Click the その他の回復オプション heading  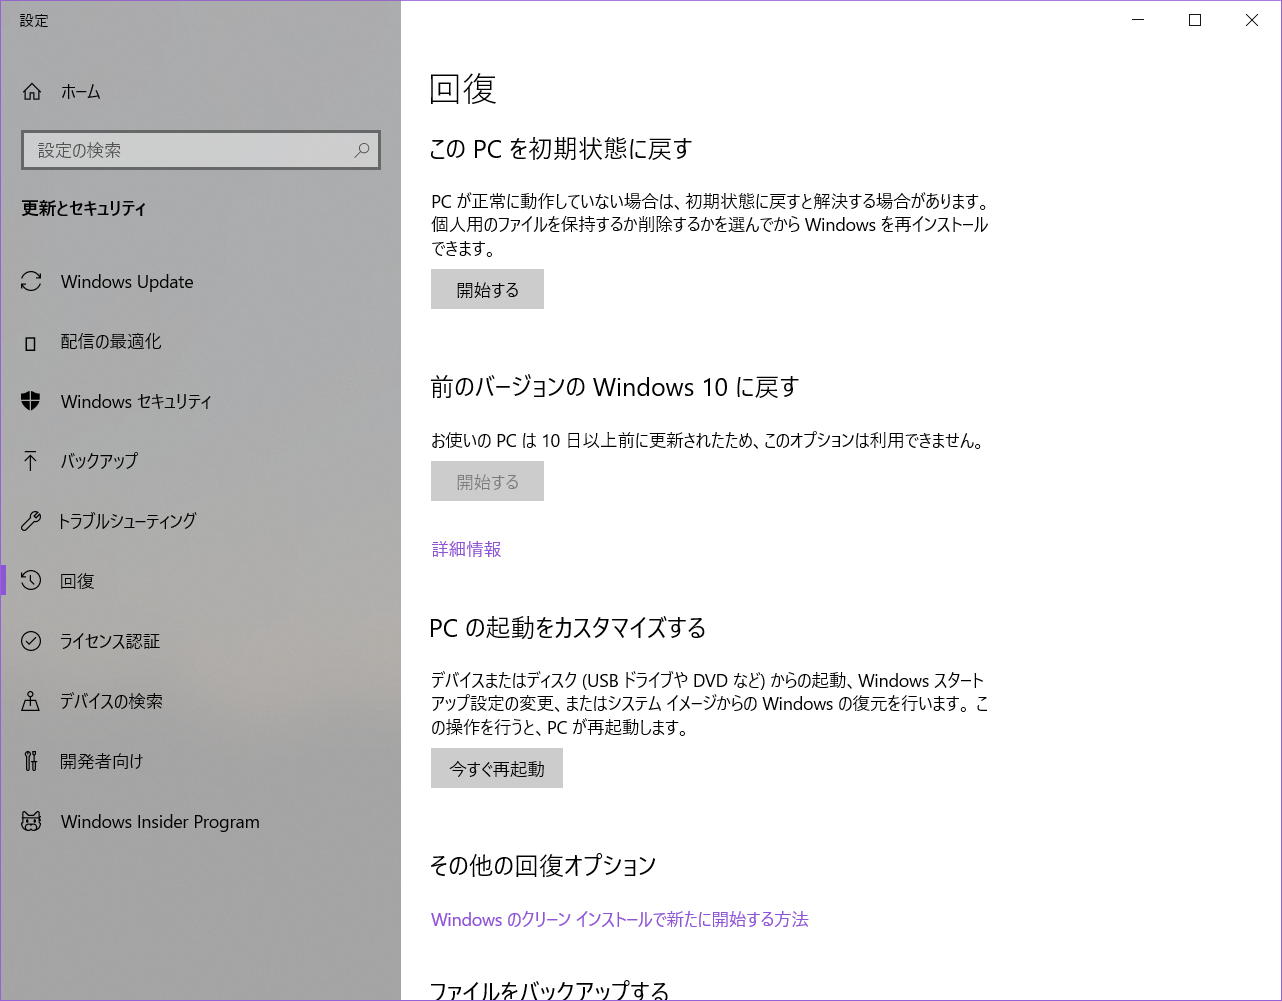543,865
